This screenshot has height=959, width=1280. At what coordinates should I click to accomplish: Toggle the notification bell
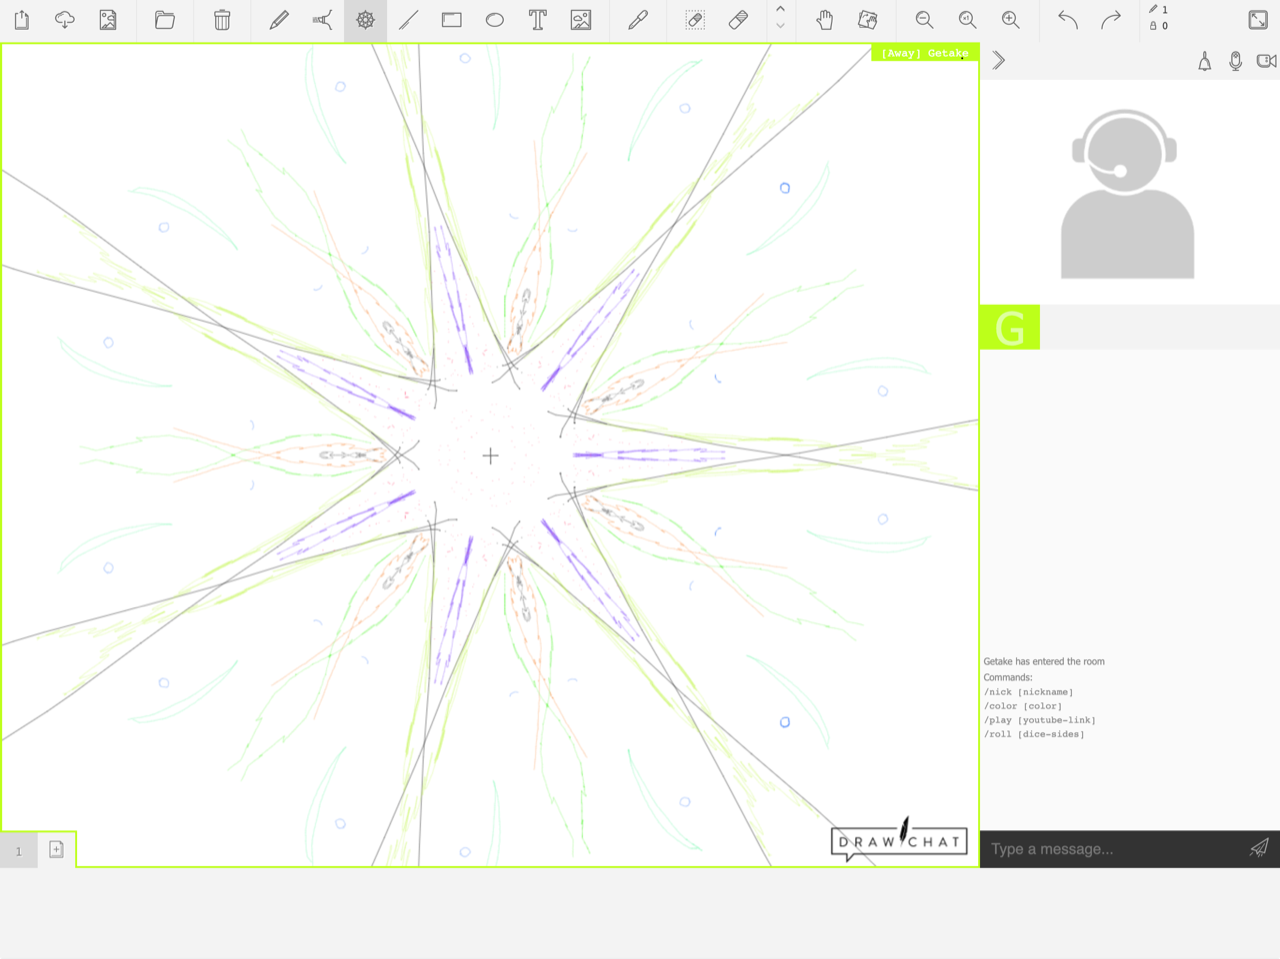tap(1205, 62)
